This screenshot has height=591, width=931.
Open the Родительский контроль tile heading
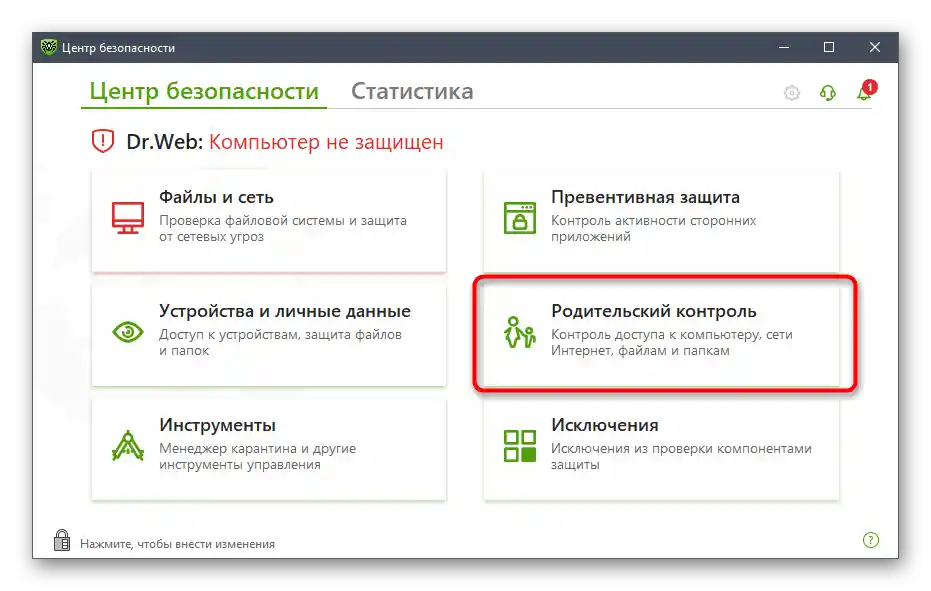(654, 311)
